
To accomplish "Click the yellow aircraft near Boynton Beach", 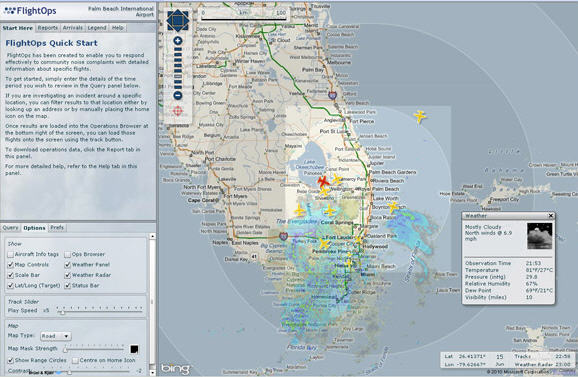I will click(393, 207).
